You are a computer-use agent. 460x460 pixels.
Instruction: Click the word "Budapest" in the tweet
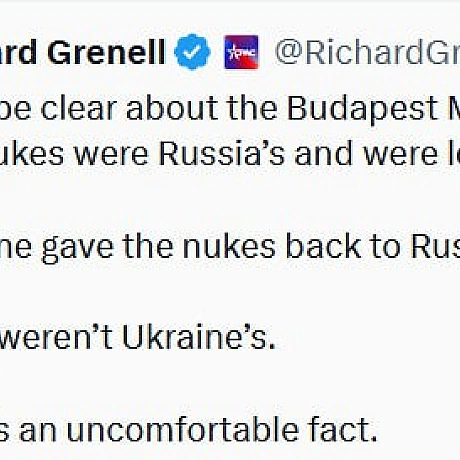[x=363, y=109]
